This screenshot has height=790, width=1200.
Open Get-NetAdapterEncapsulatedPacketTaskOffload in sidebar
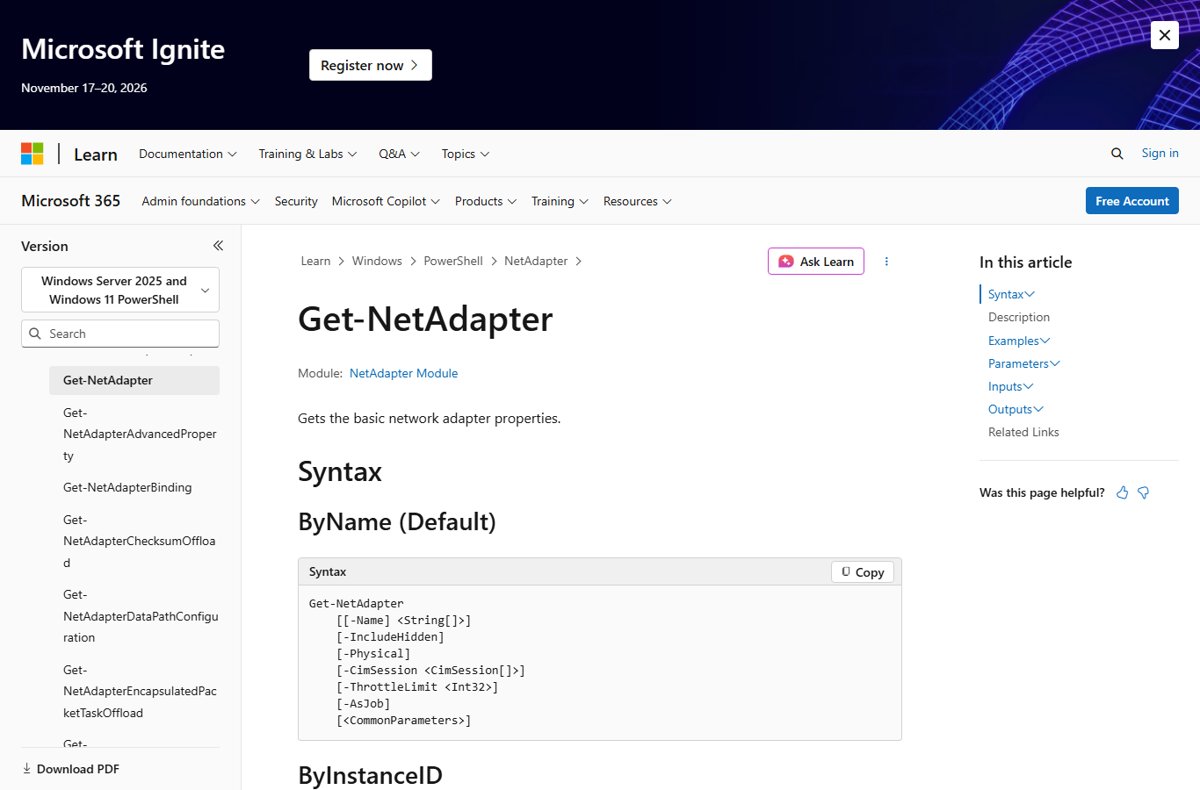(x=140, y=691)
